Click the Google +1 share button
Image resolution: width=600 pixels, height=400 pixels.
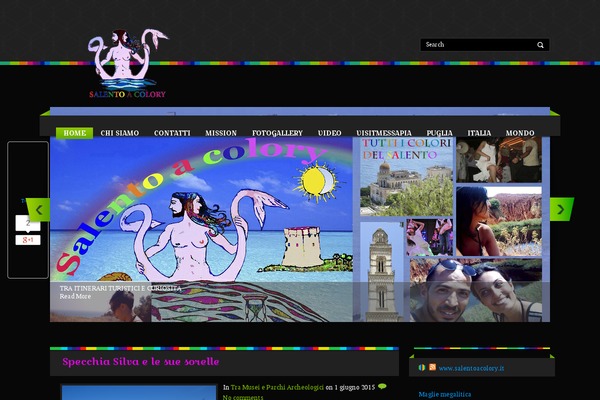coord(28,240)
